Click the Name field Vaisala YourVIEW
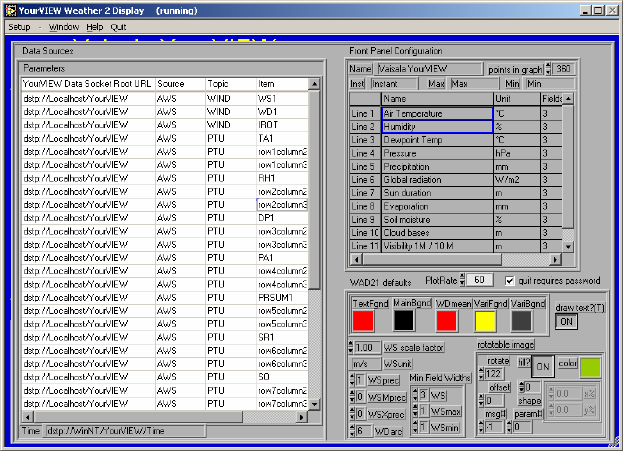This screenshot has height=451, width=623. 430,69
